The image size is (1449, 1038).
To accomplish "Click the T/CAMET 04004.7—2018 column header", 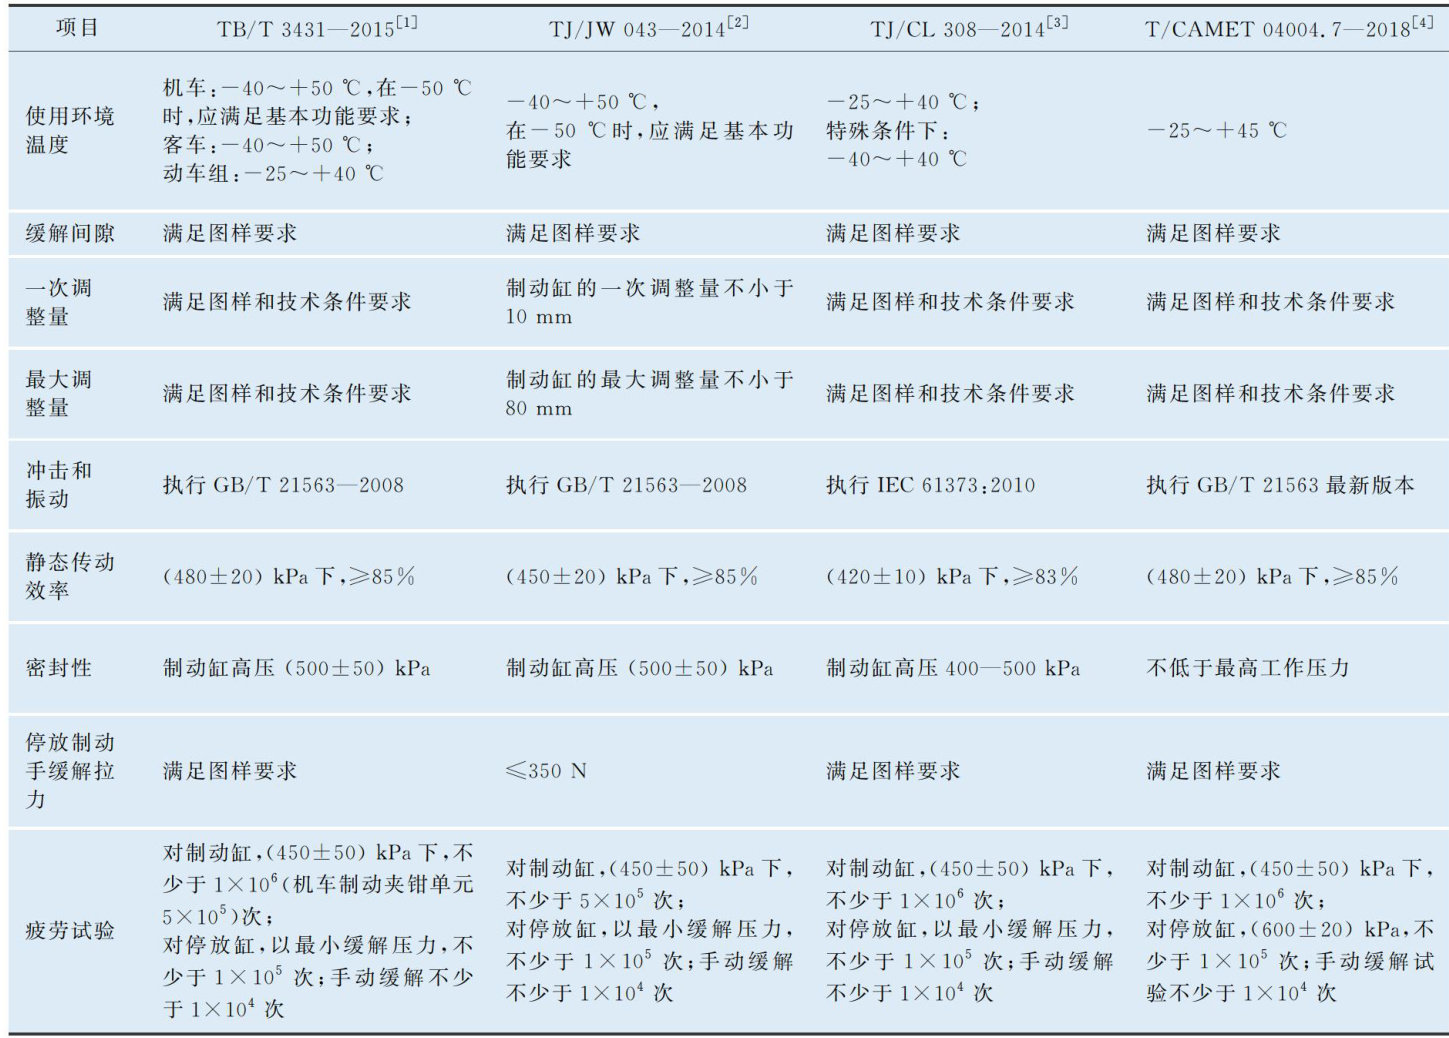I will 1288,28.
